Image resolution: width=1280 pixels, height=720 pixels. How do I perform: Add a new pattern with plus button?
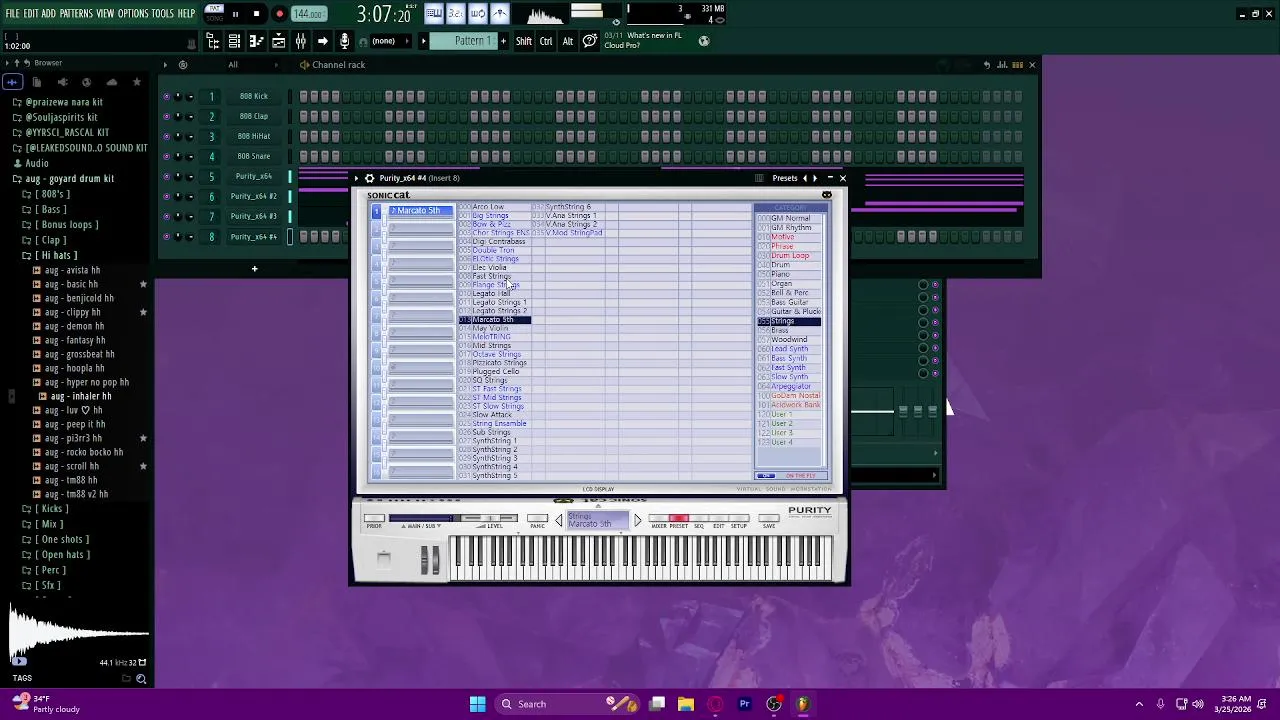[x=502, y=41]
